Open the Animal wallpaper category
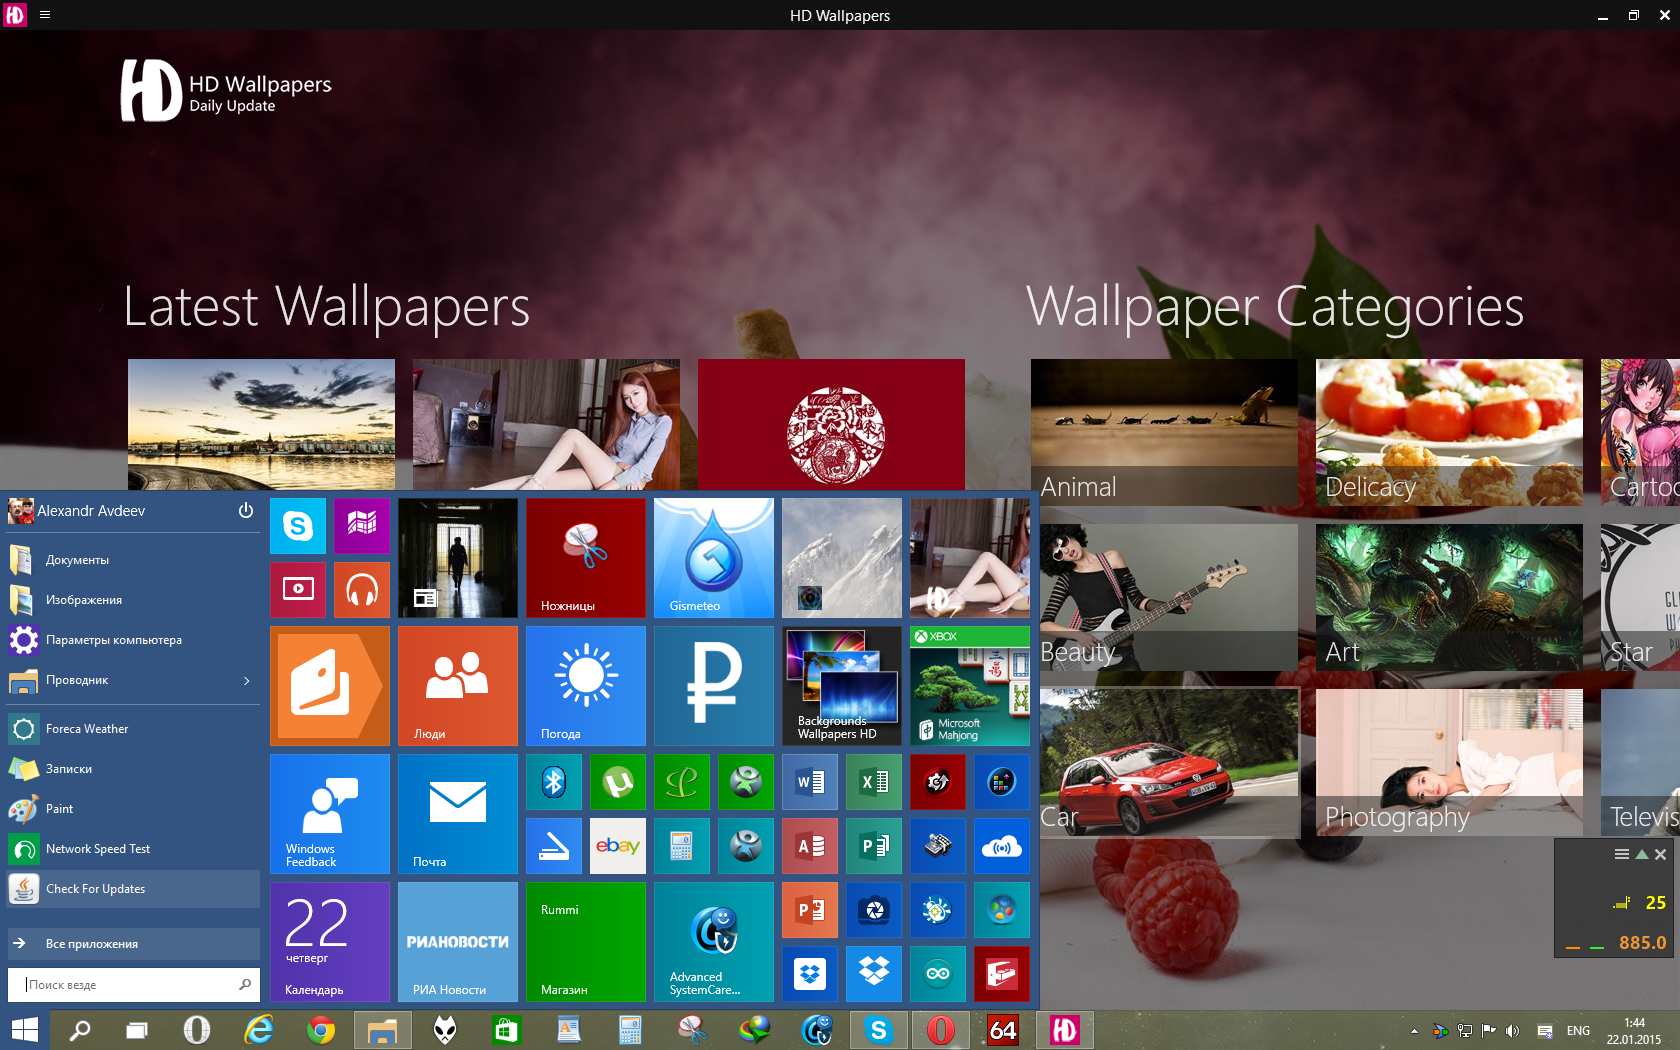The height and width of the screenshot is (1050, 1680). point(1164,432)
